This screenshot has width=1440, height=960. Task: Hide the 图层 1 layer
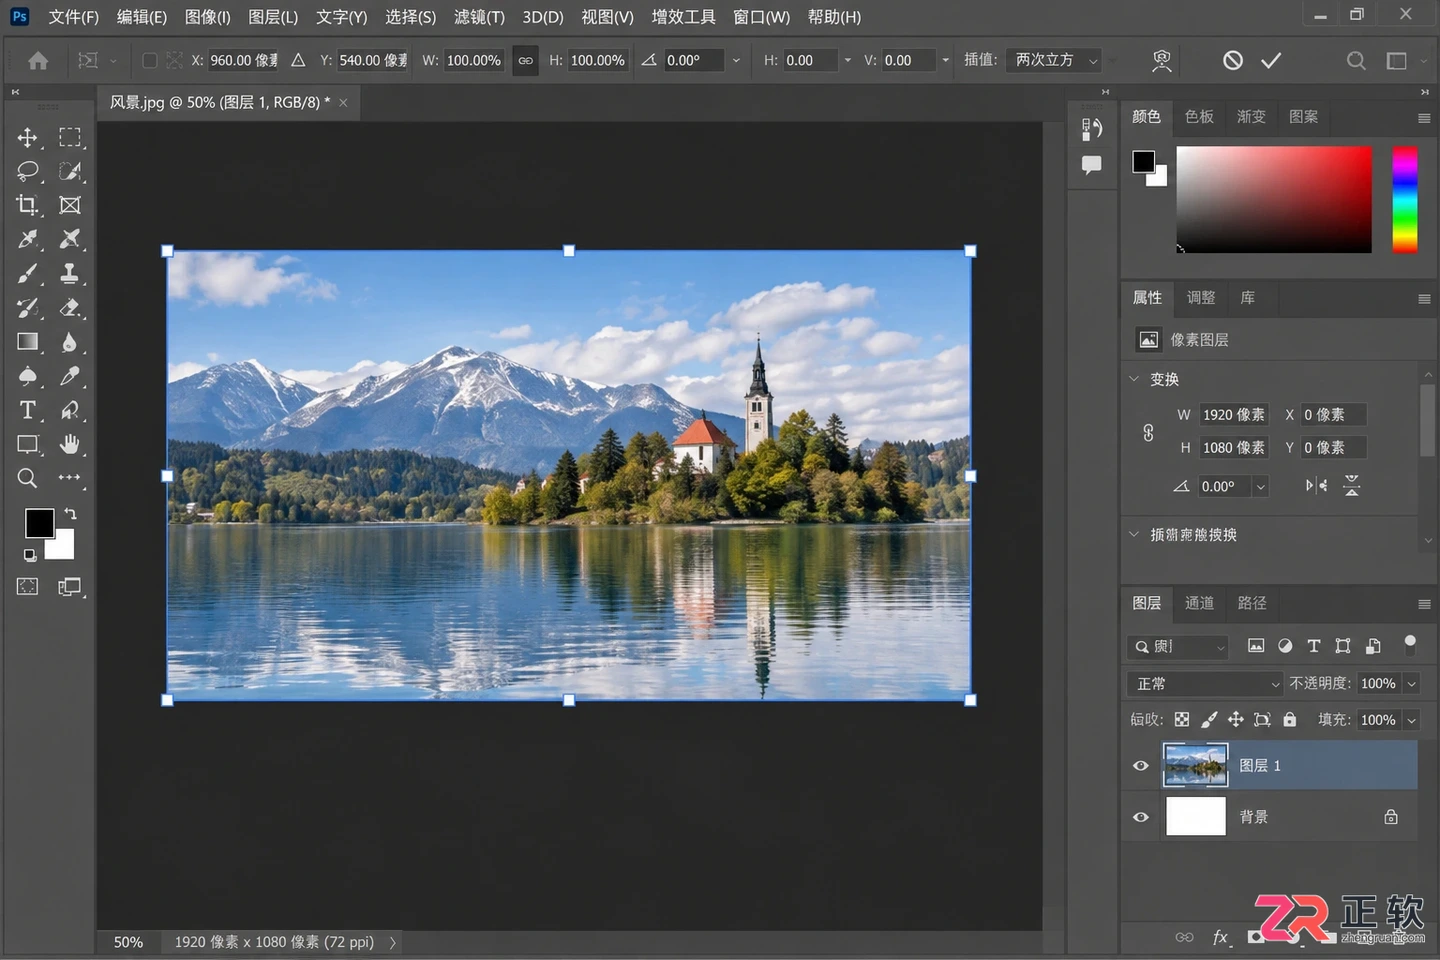[1140, 765]
